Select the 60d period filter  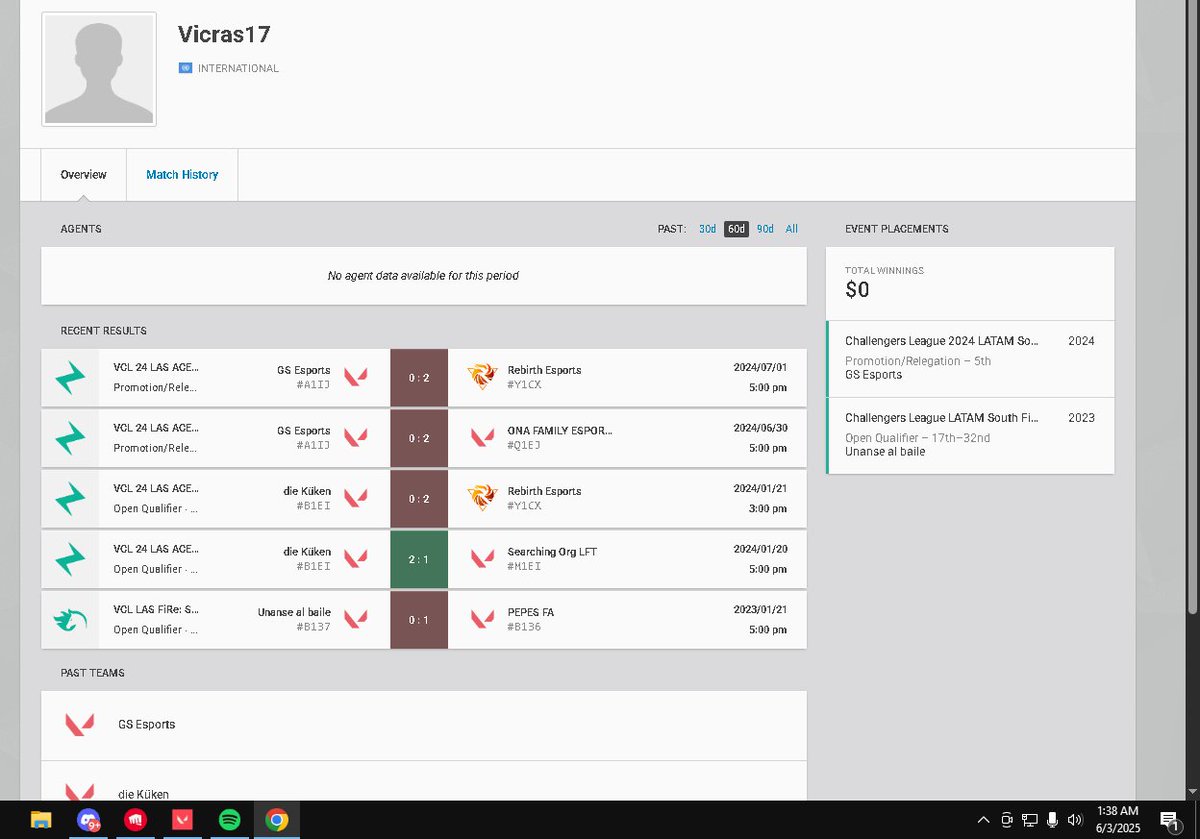point(736,229)
